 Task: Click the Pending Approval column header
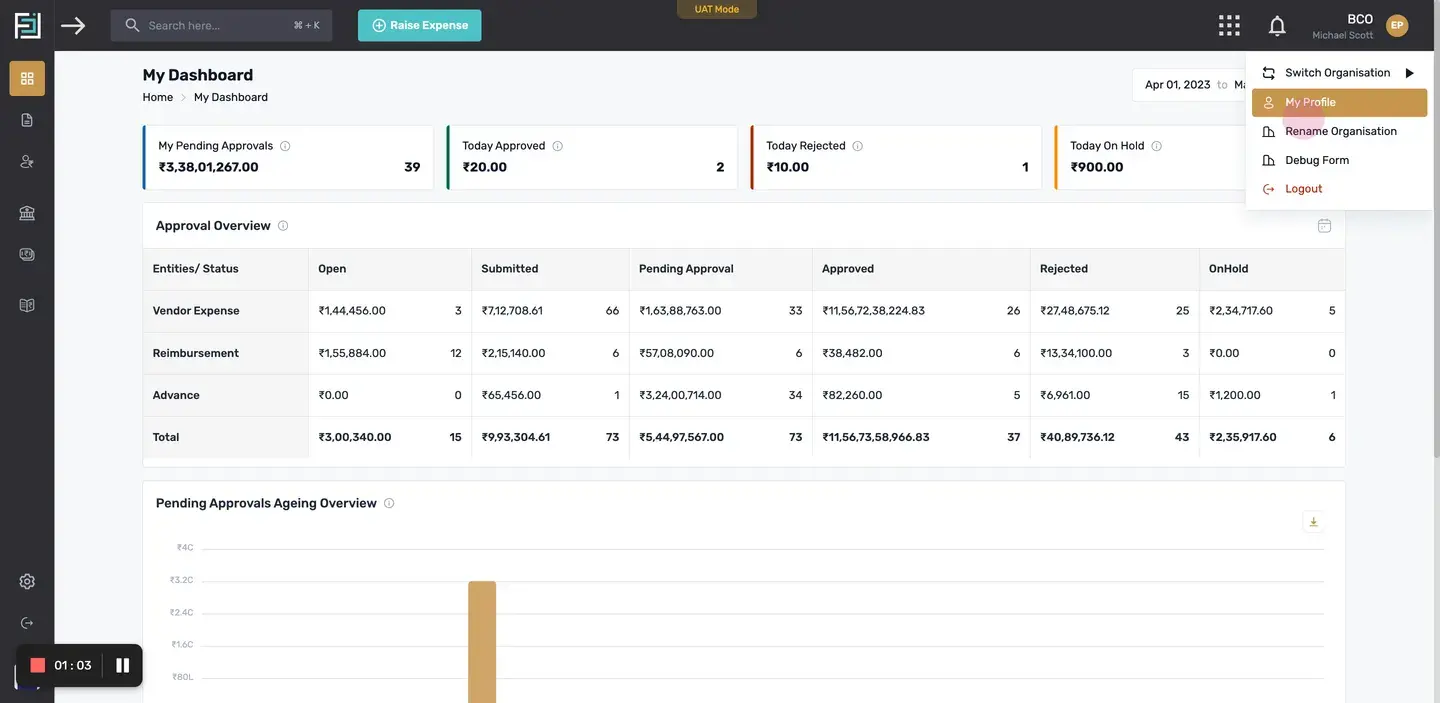click(686, 269)
